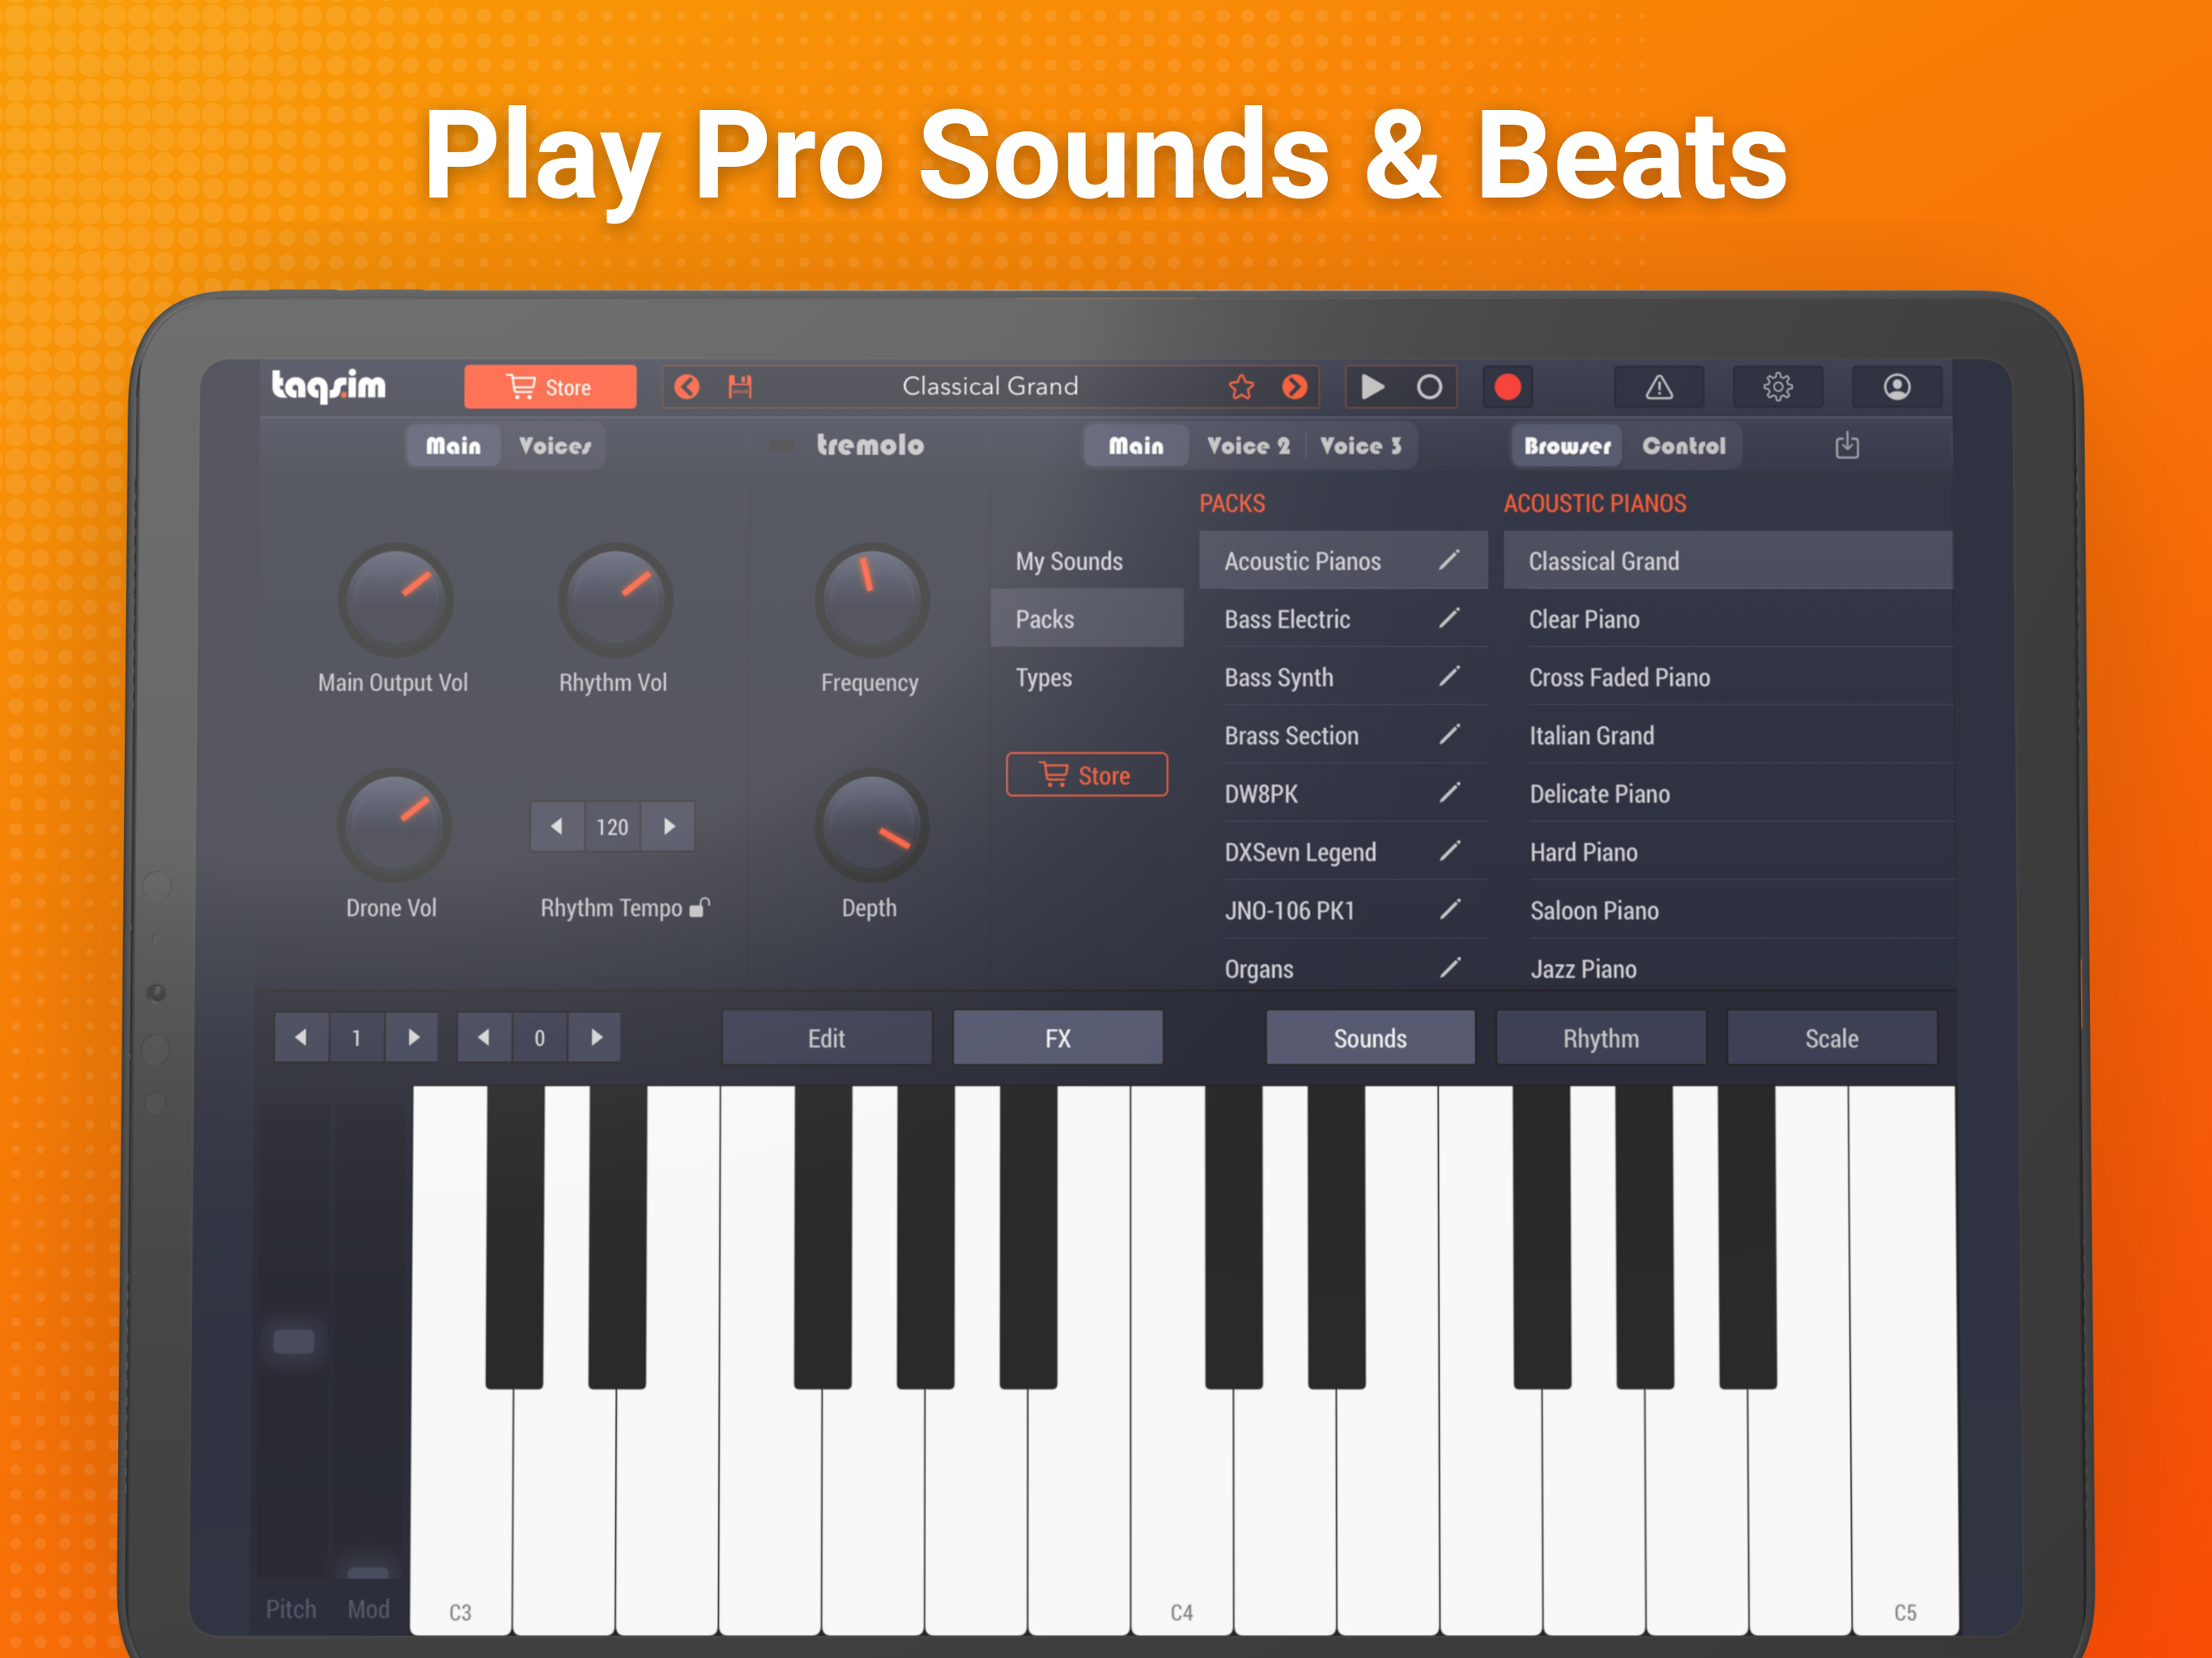Edit Bass Electric pack with pencil icon
The height and width of the screenshot is (1658, 2212).
click(1449, 619)
